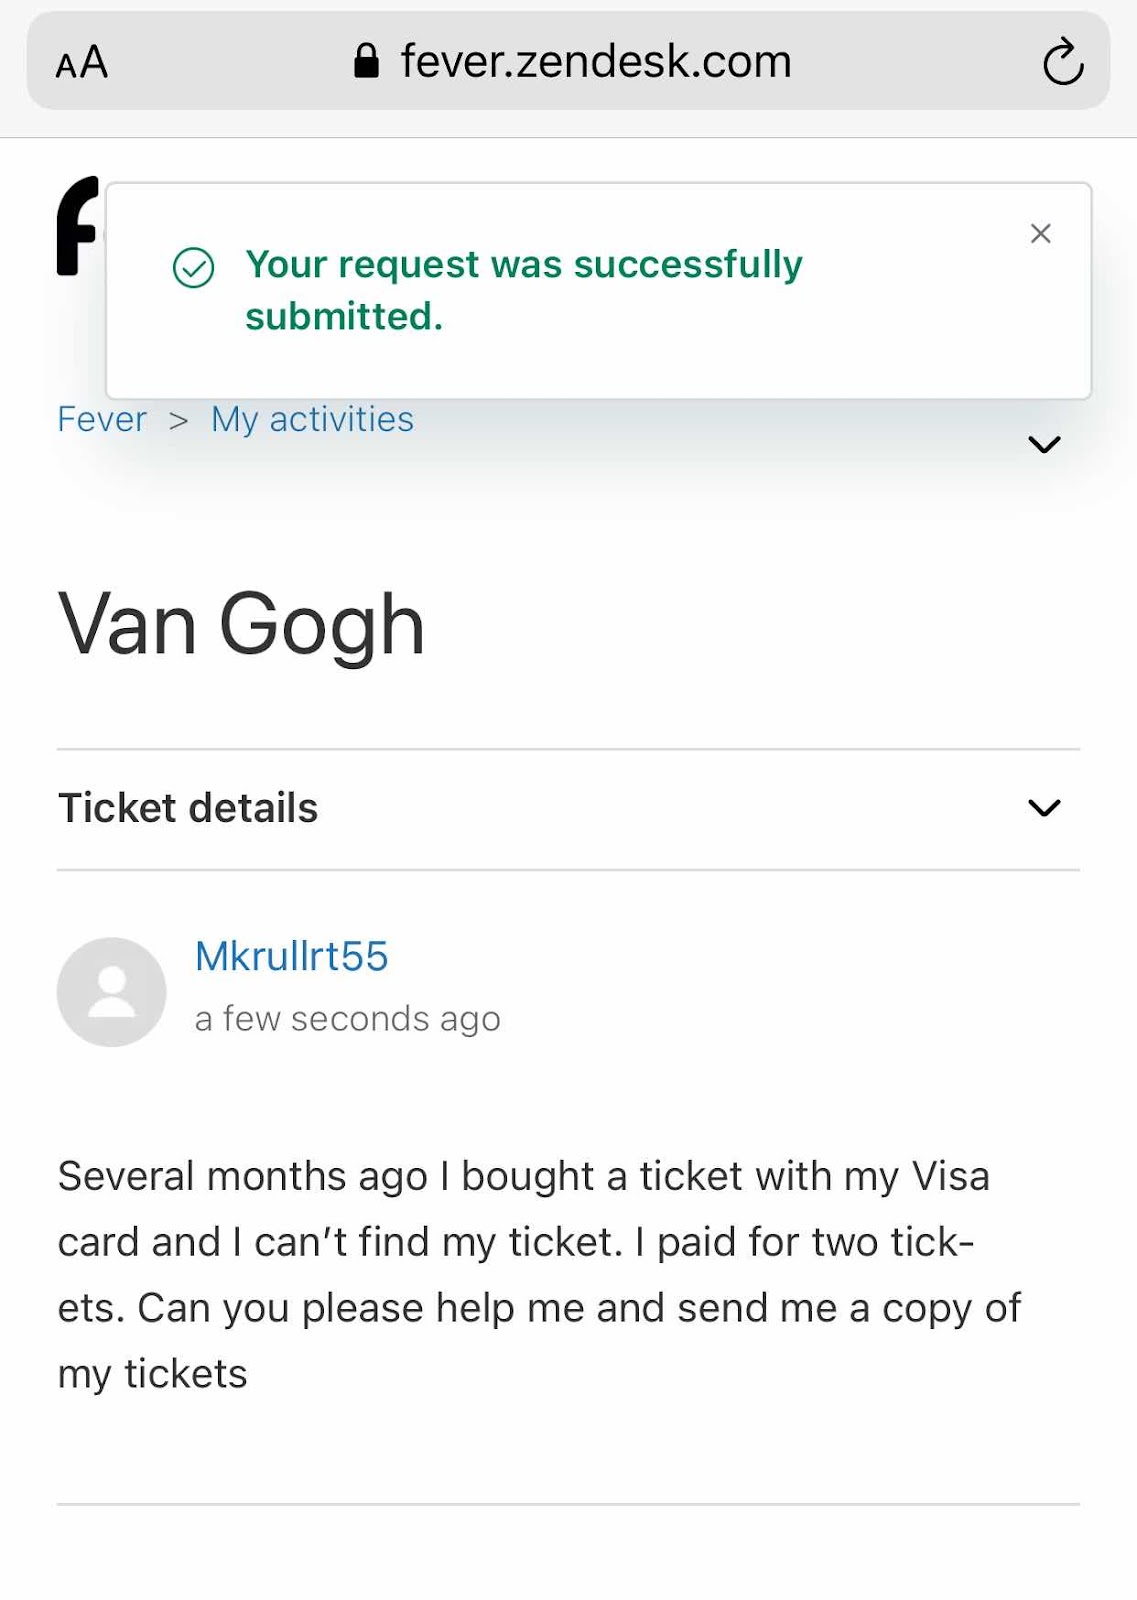Click the 'a few seconds ago' timestamp
Screen dimensions: 1137x1600
(x=347, y=1018)
